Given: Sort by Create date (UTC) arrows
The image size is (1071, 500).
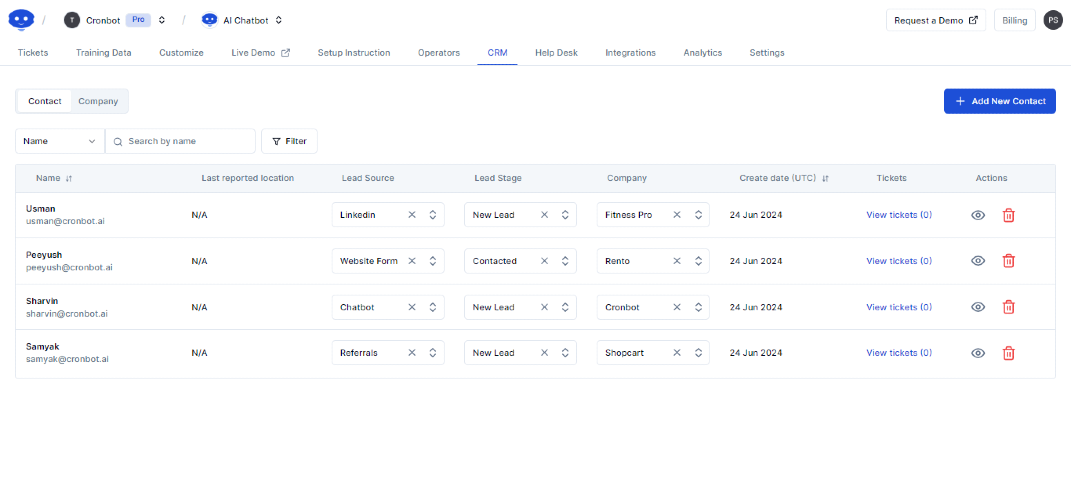Looking at the screenshot, I should point(825,178).
